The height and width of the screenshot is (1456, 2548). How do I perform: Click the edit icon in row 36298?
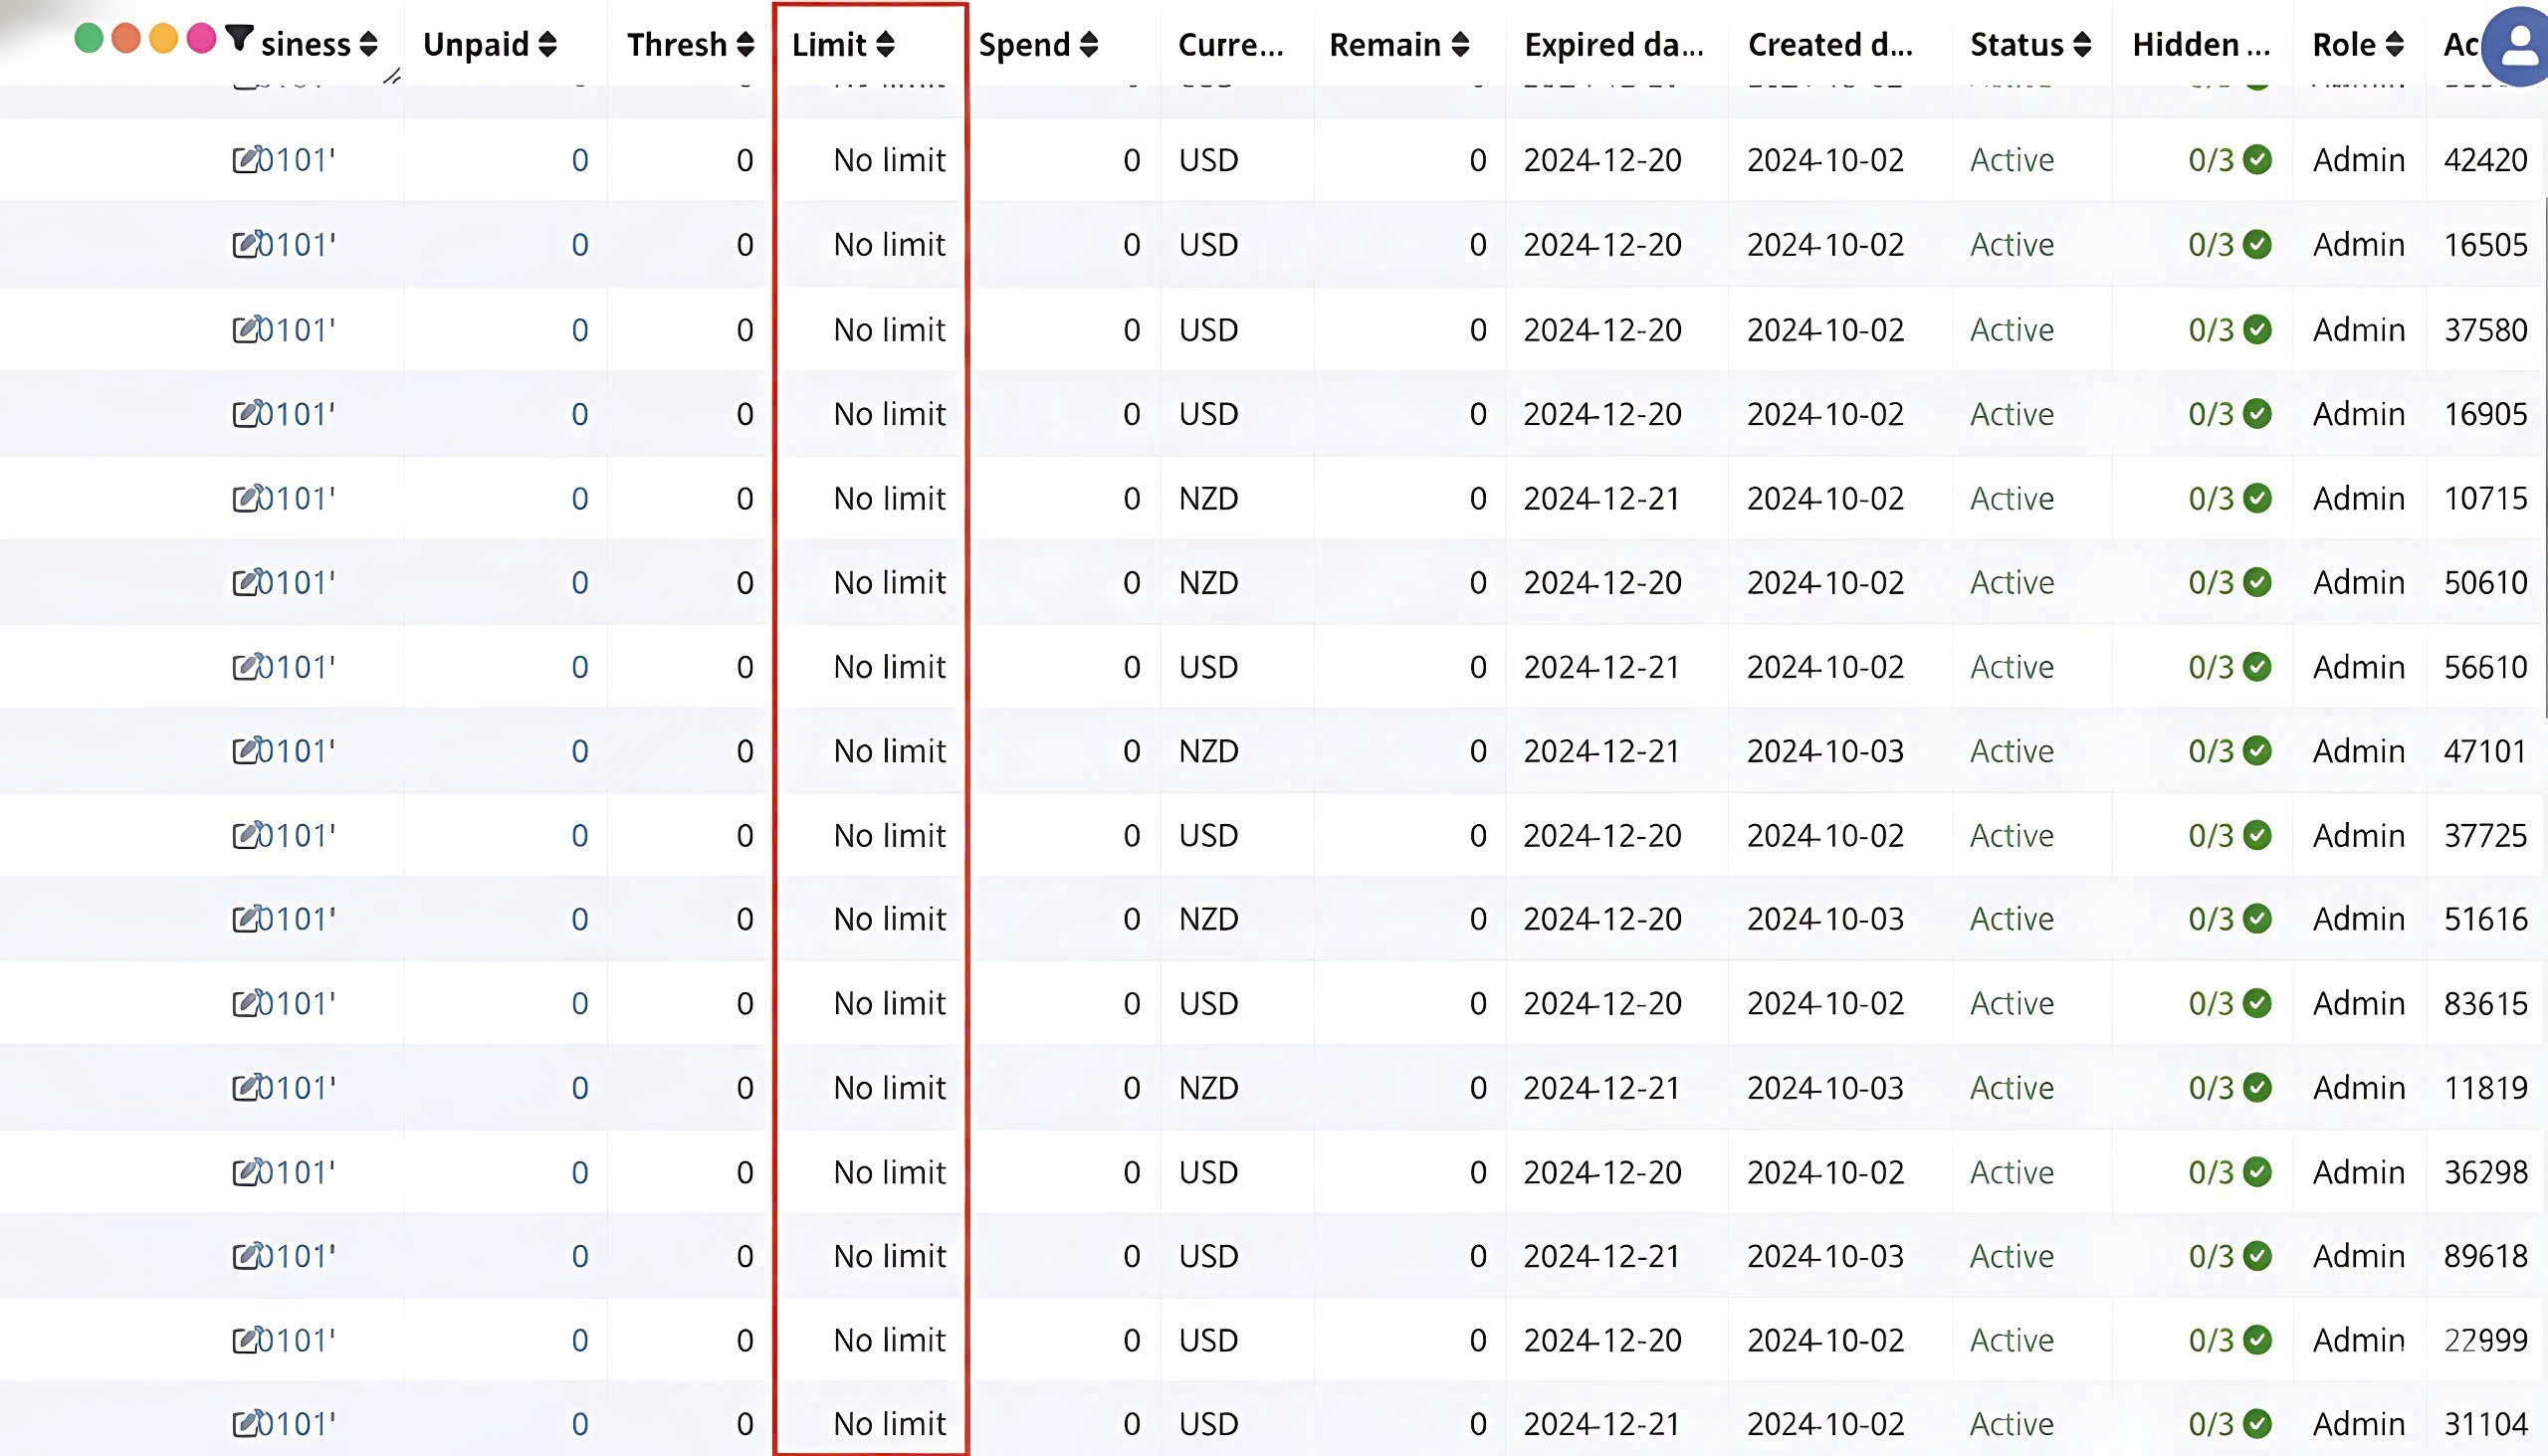click(246, 1172)
